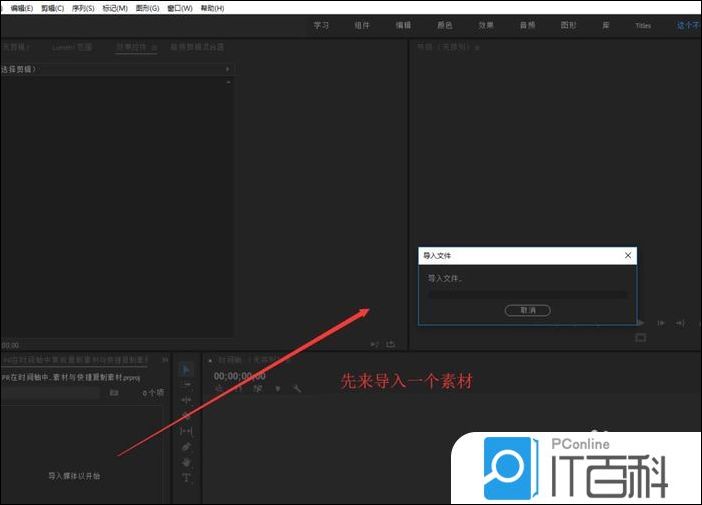Image resolution: width=702 pixels, height=505 pixels.
Task: Open the 标记(M) menu
Action: [x=115, y=8]
